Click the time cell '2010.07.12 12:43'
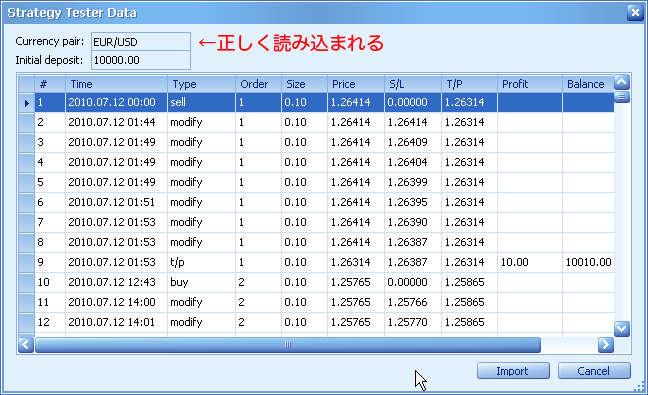 click(117, 282)
